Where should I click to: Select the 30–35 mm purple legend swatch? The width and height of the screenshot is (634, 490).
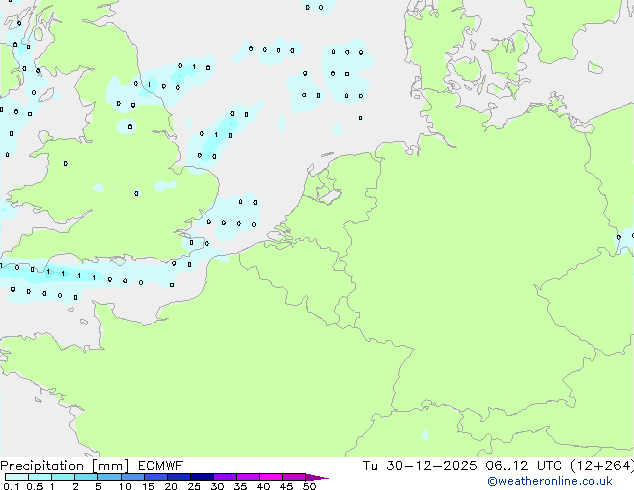225,477
